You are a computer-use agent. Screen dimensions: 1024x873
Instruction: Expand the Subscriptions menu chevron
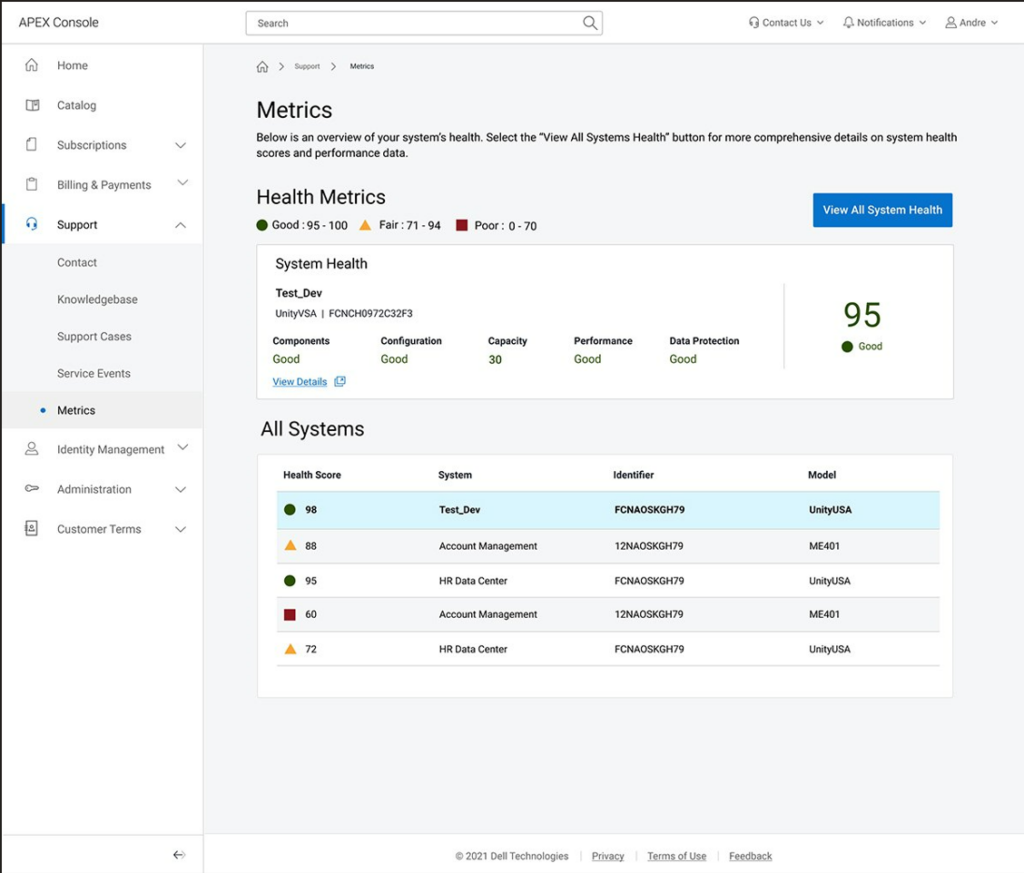click(181, 145)
